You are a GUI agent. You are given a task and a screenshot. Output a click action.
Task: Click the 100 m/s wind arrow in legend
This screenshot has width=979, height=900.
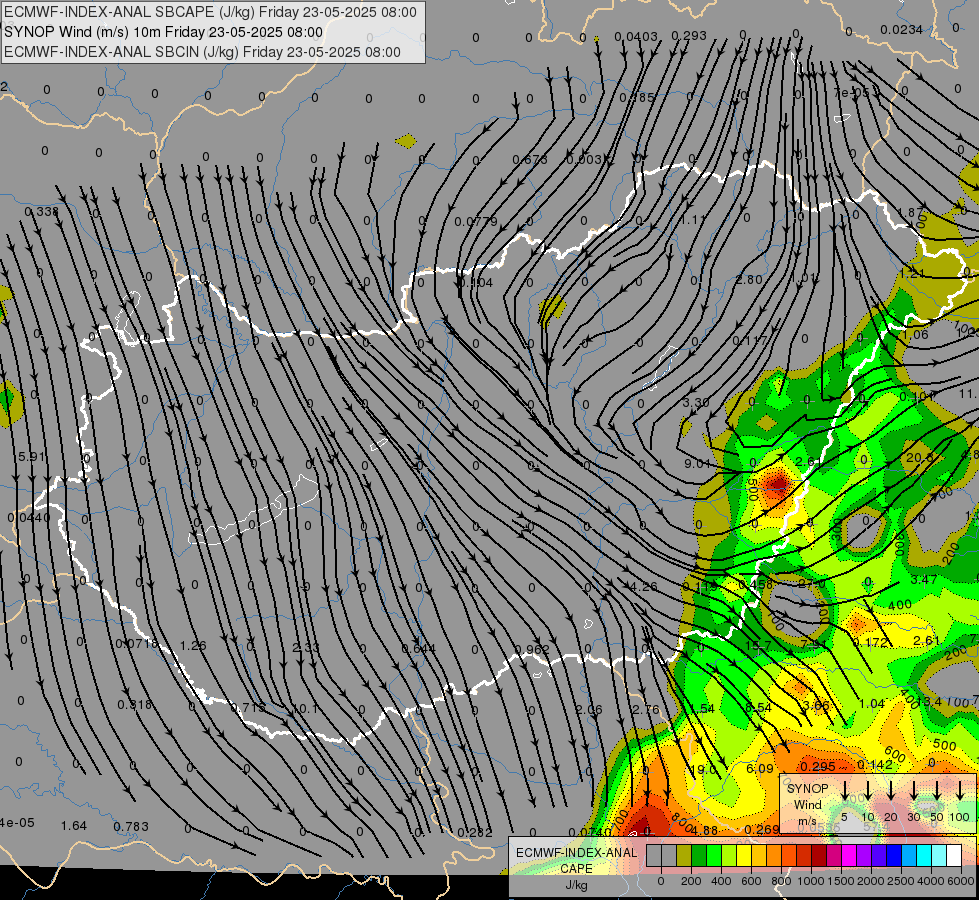coord(960,791)
